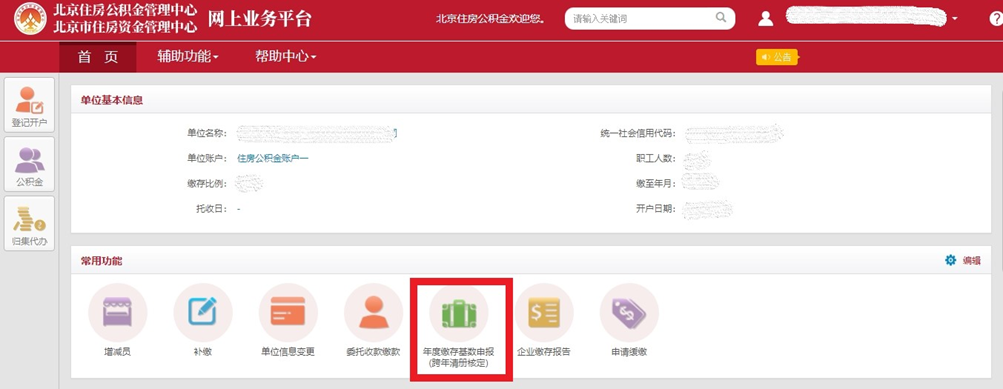Open 补缴 function icon
This screenshot has height=389, width=1003.
coord(203,313)
